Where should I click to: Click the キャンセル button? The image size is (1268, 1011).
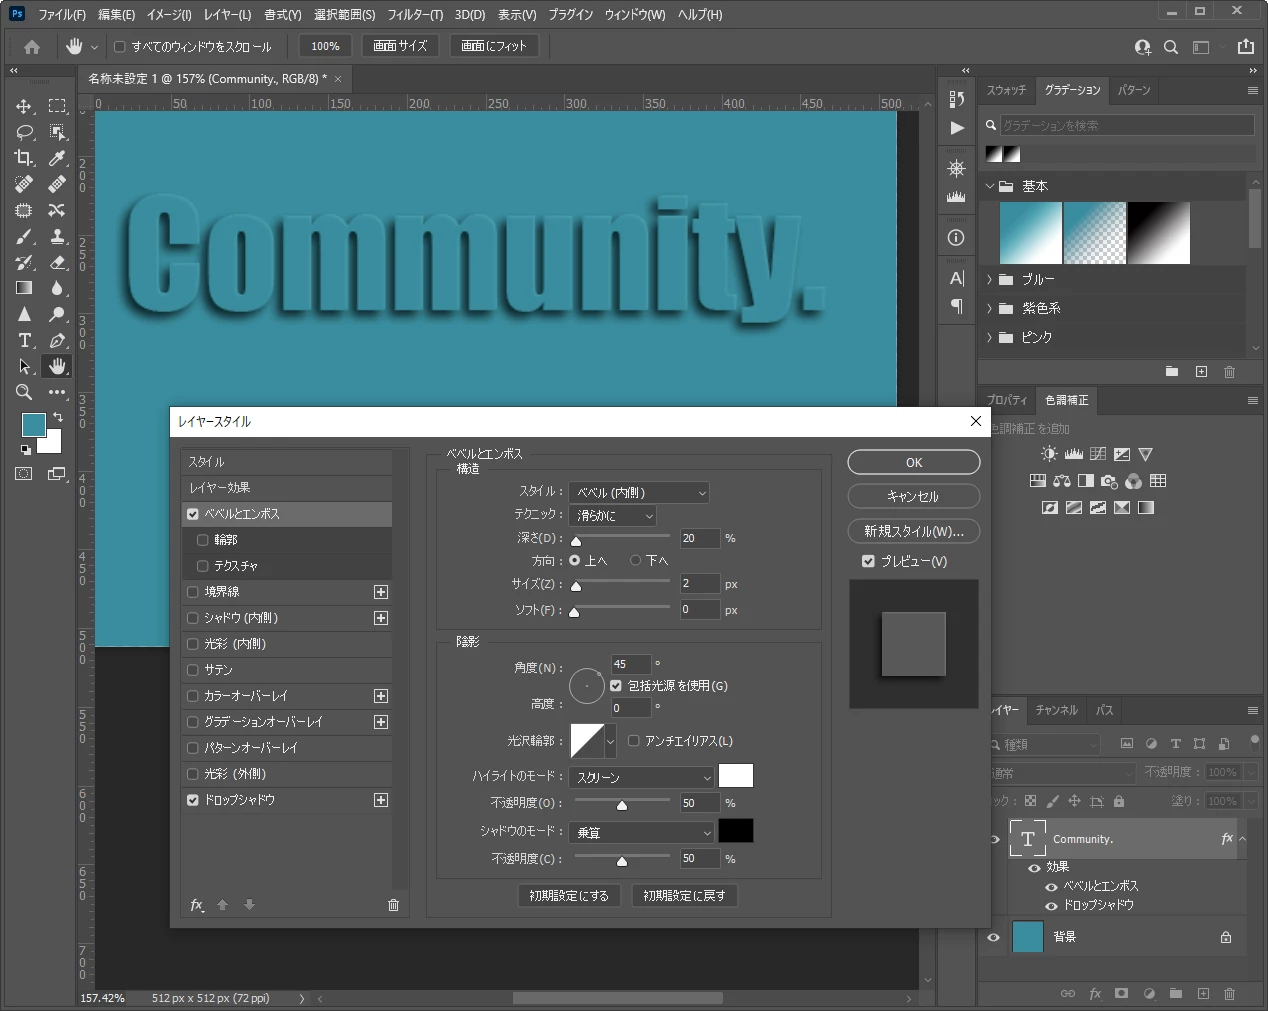914,496
